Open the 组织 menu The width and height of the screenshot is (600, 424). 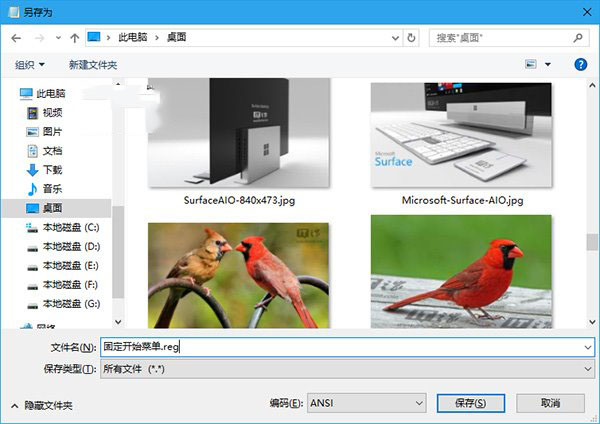(x=29, y=65)
